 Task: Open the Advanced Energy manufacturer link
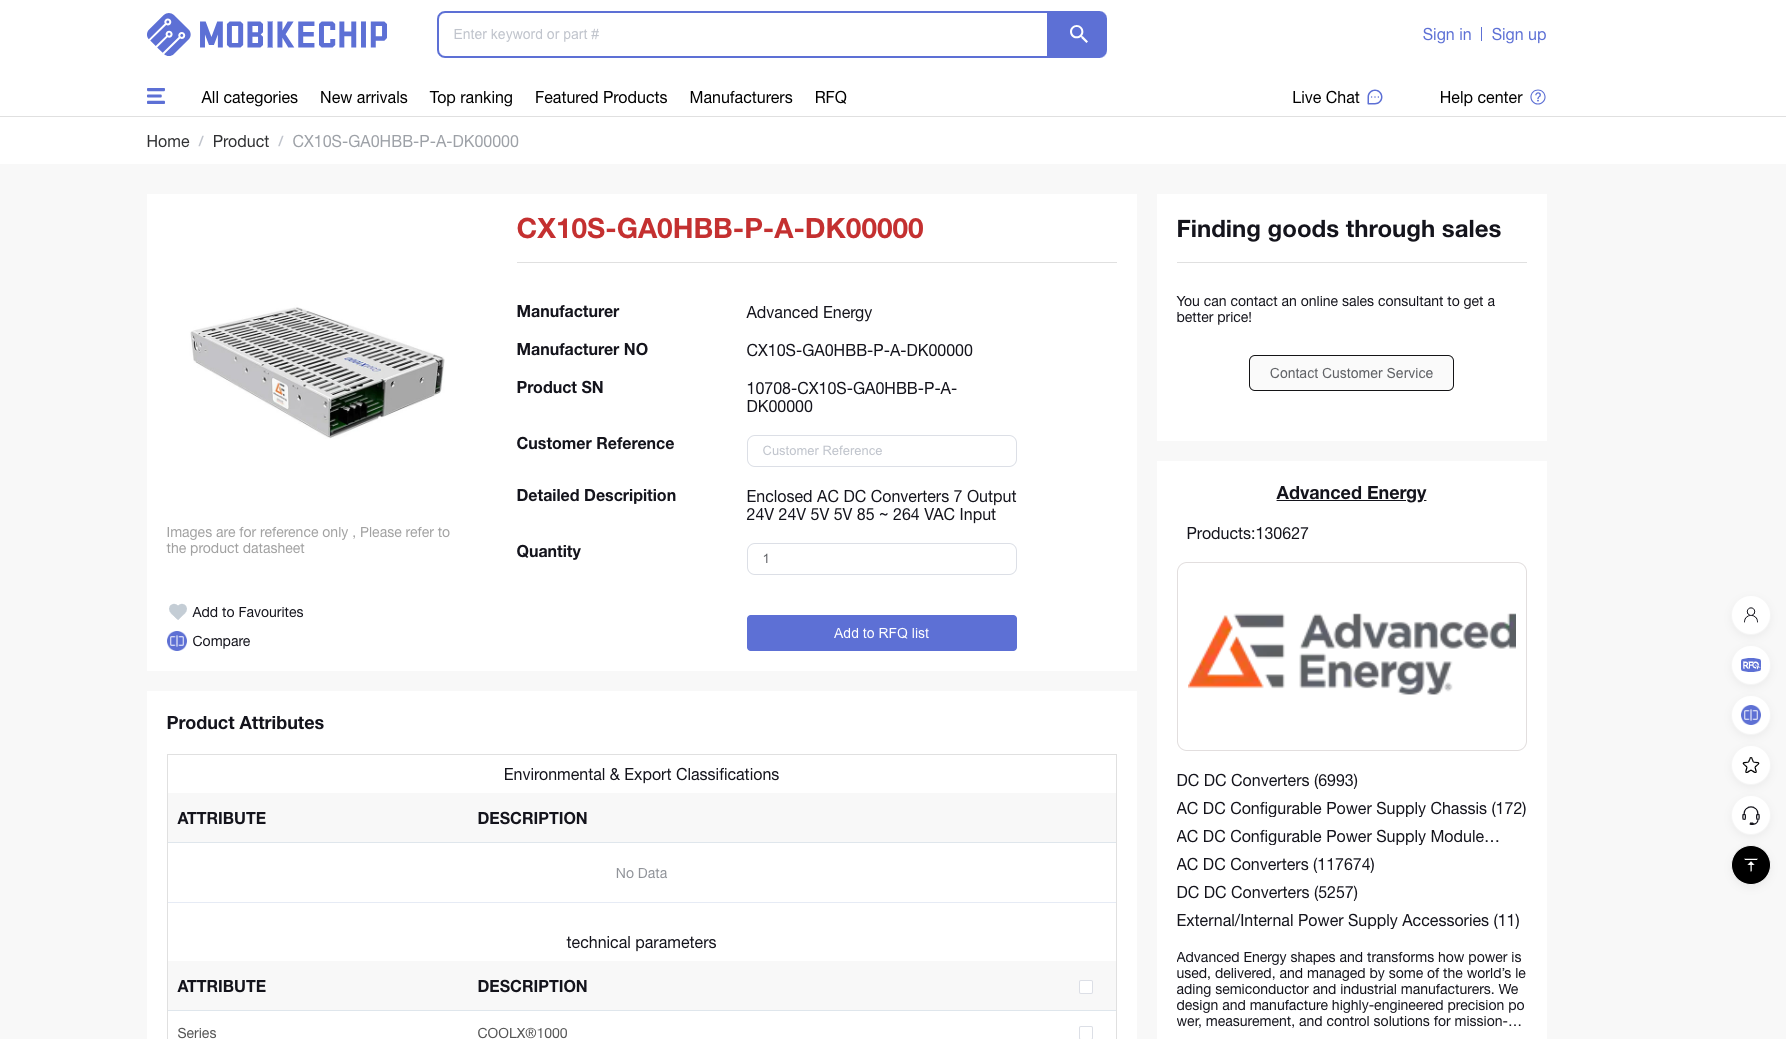(x=1351, y=493)
